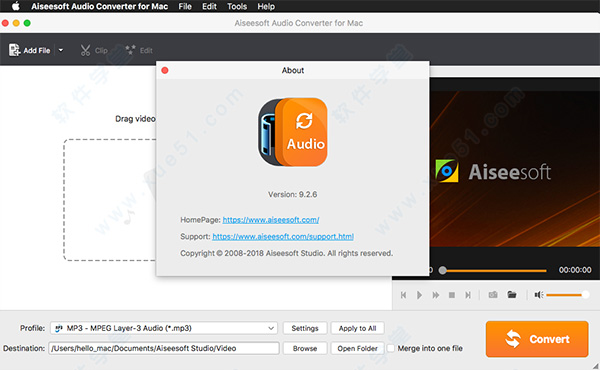600x370 pixels.
Task: Mute audio with speaker icon
Action: [539, 295]
